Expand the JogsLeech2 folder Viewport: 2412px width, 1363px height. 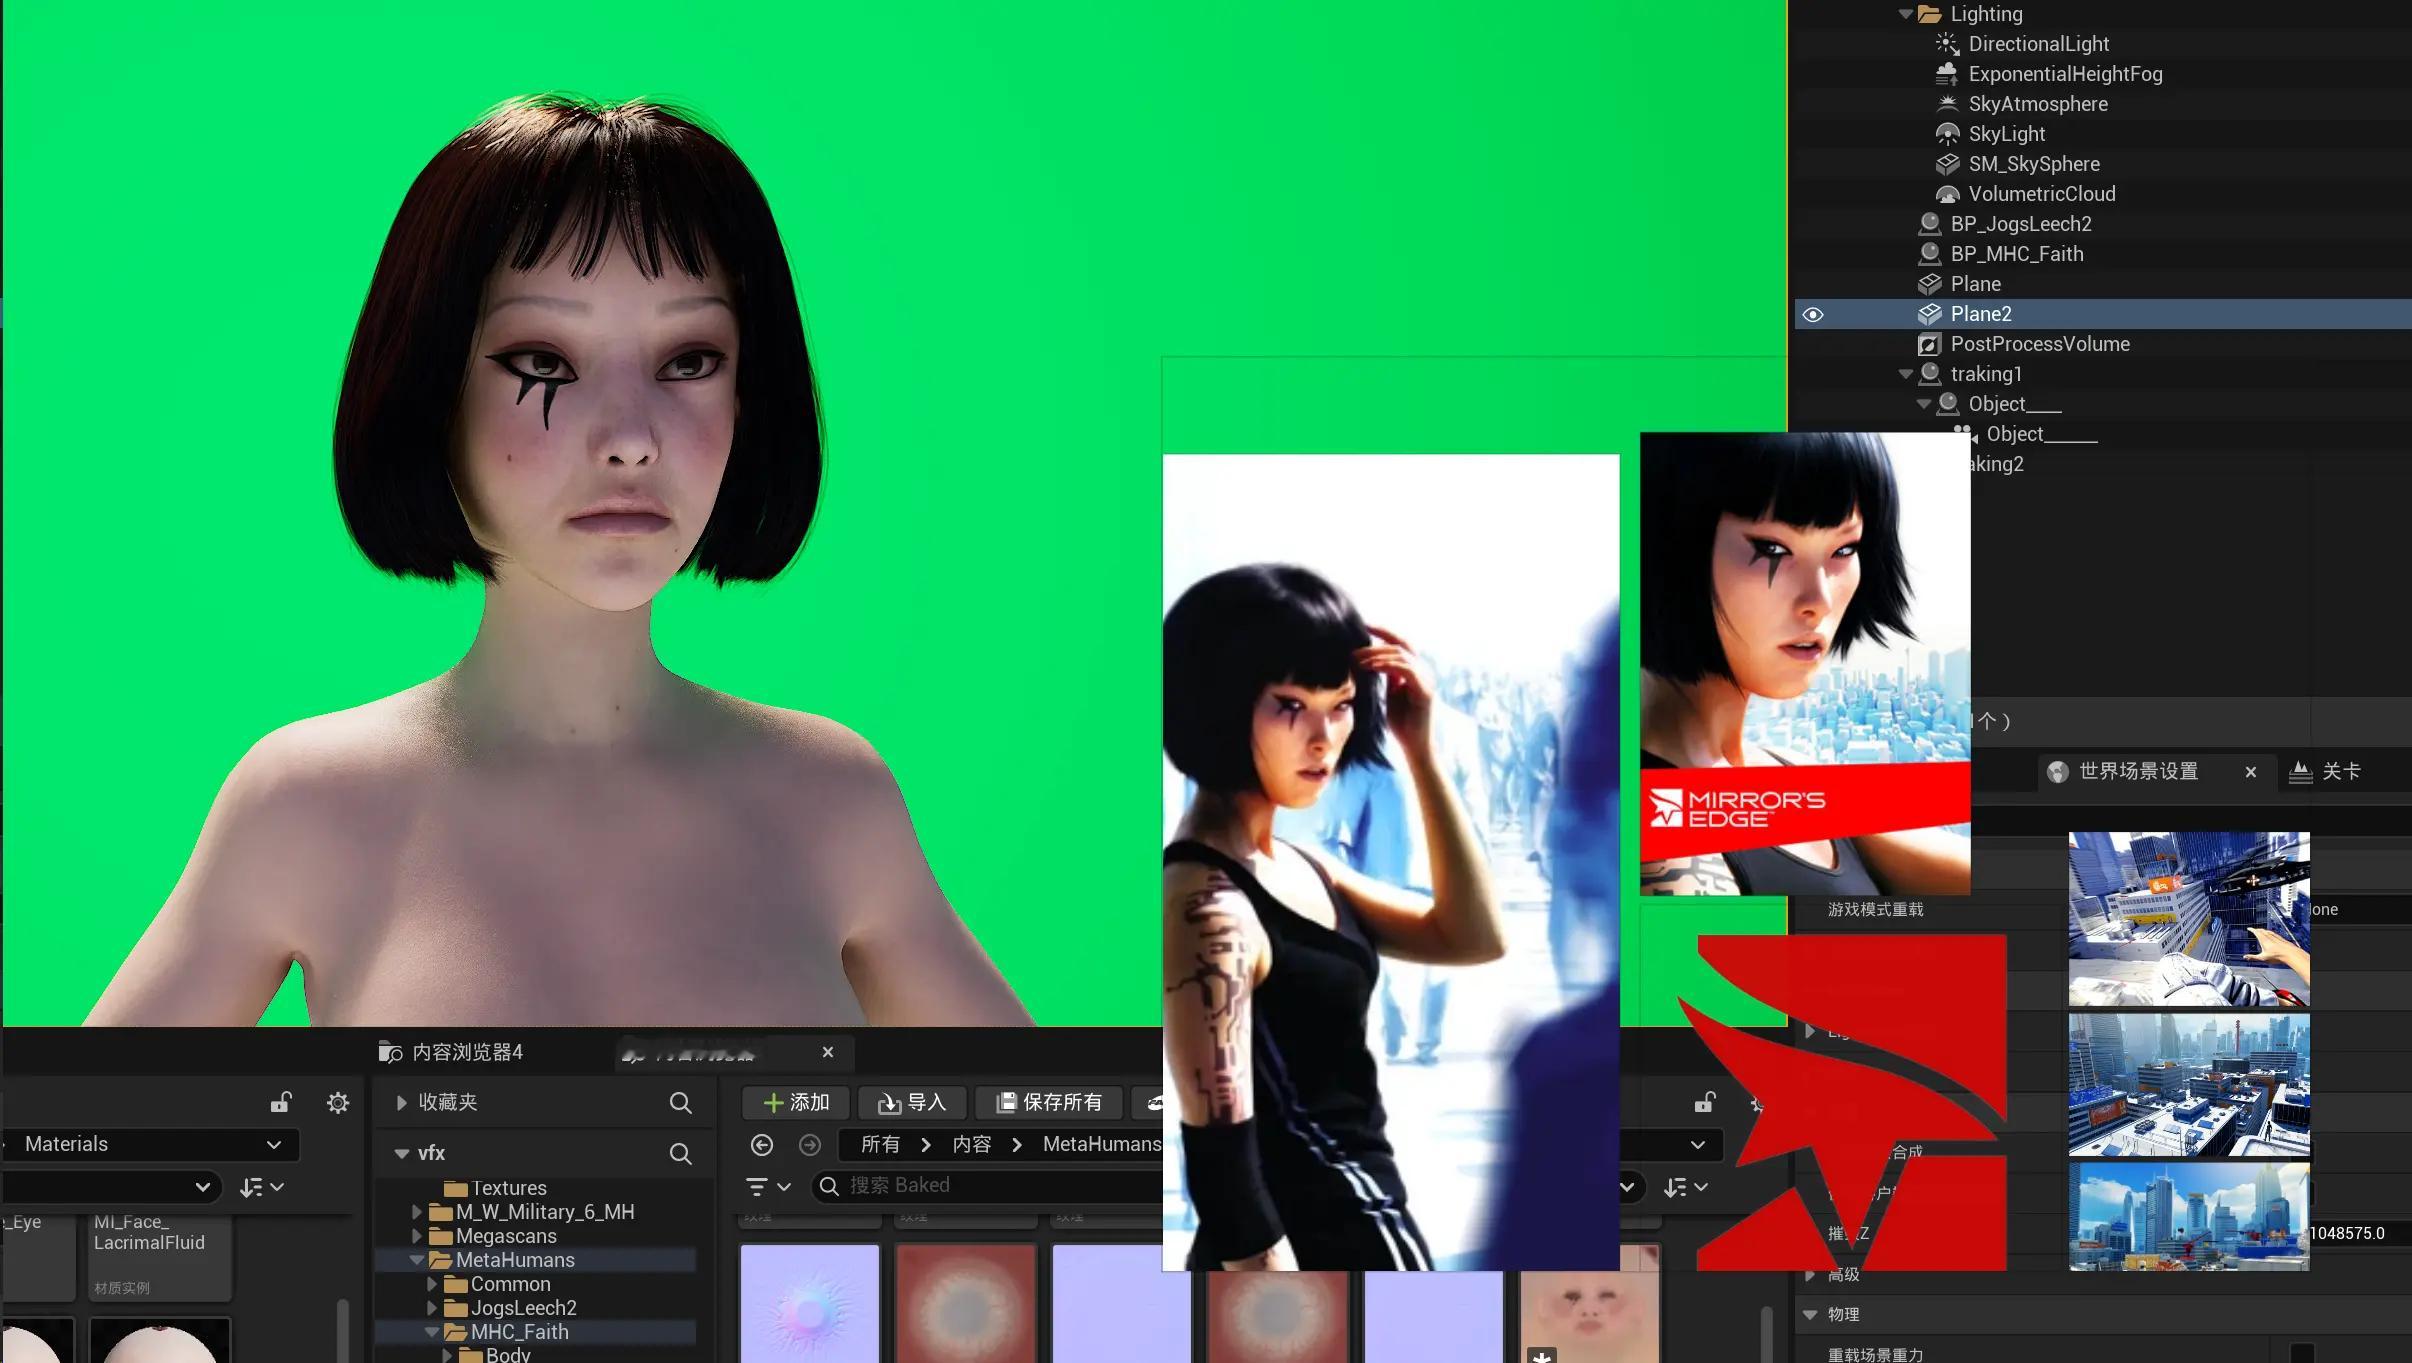tap(432, 1308)
